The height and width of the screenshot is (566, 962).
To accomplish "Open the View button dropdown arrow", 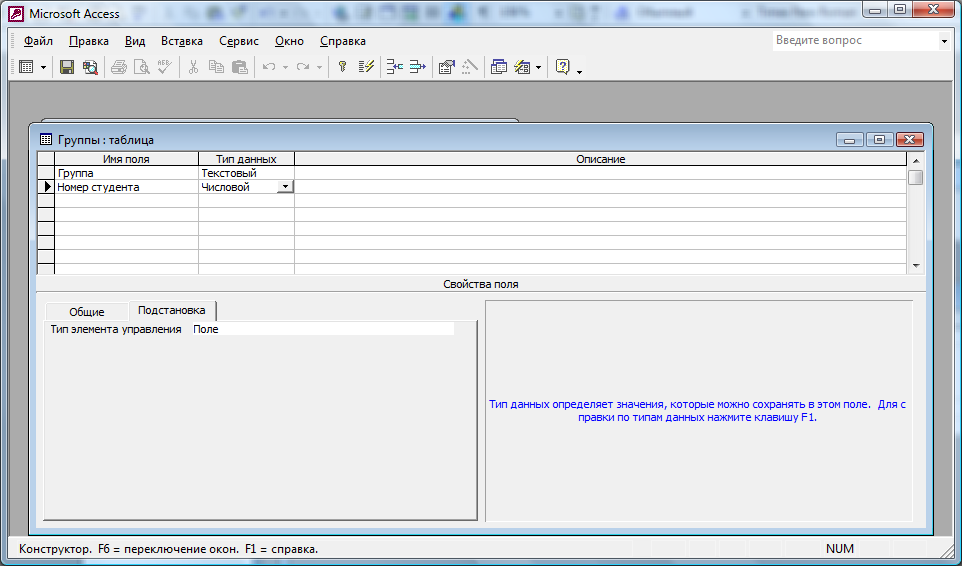I will (x=44, y=67).
